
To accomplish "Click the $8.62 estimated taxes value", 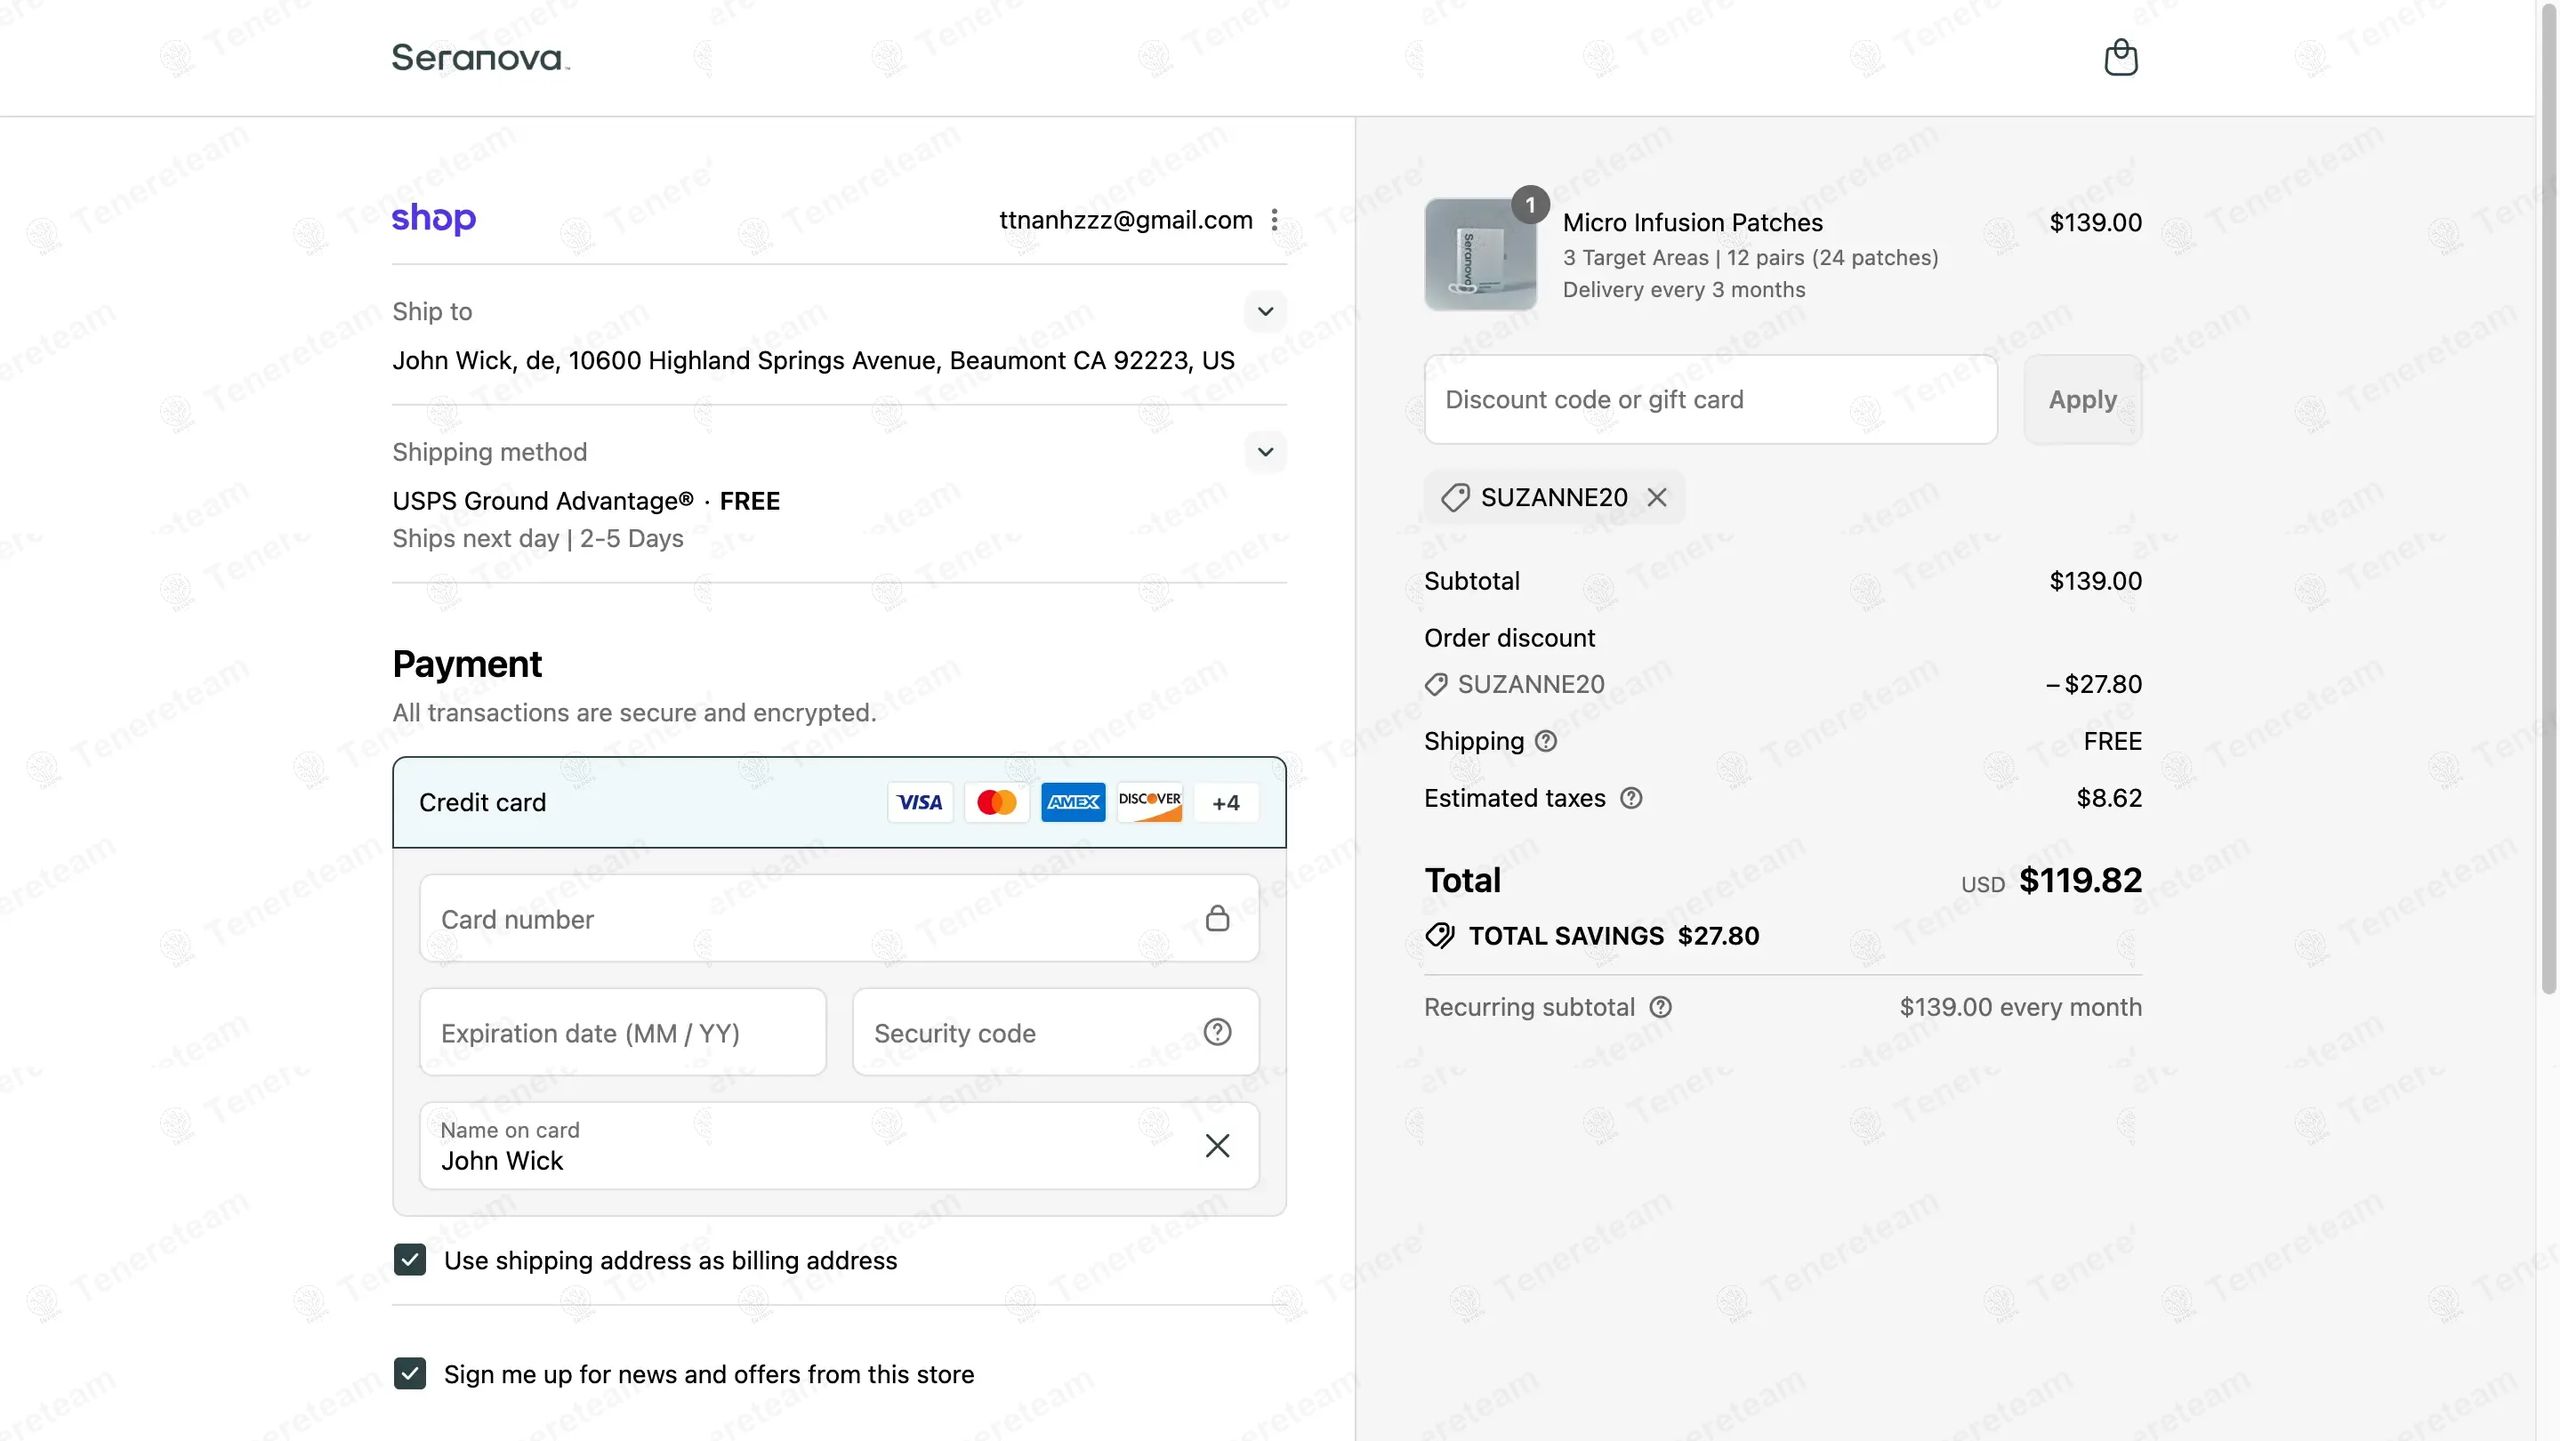I will point(2109,798).
